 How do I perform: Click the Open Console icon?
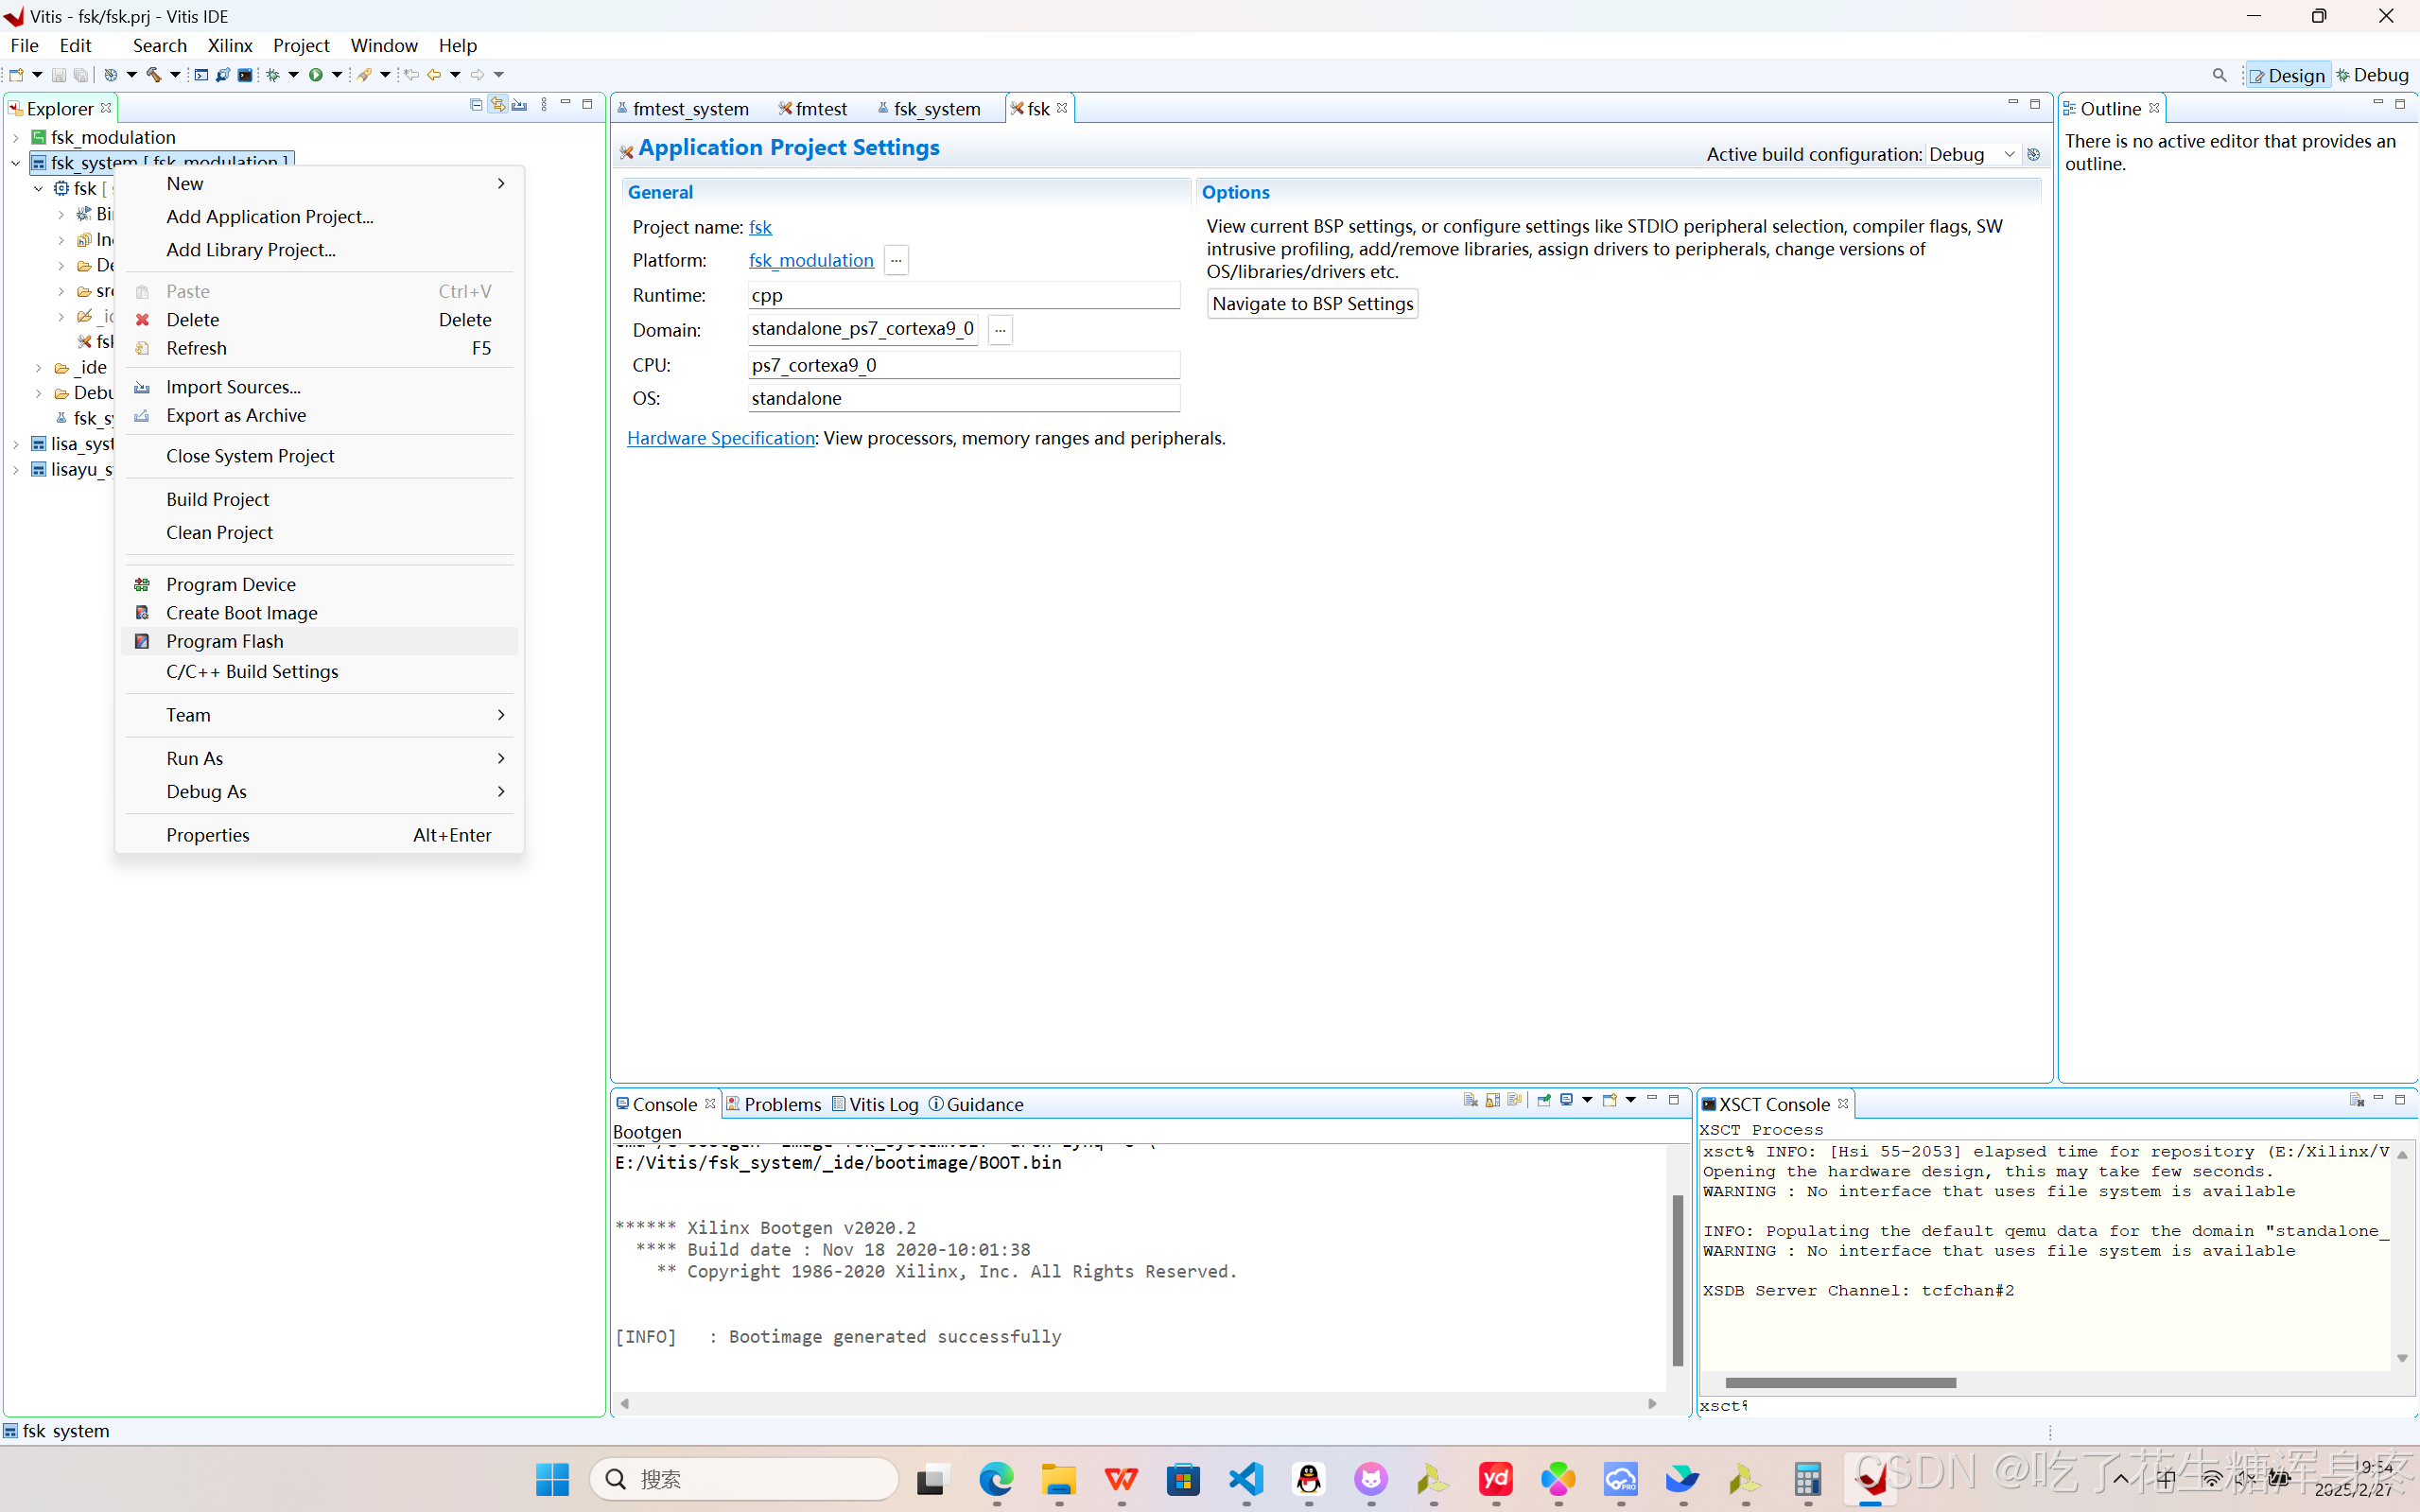coord(1610,1100)
